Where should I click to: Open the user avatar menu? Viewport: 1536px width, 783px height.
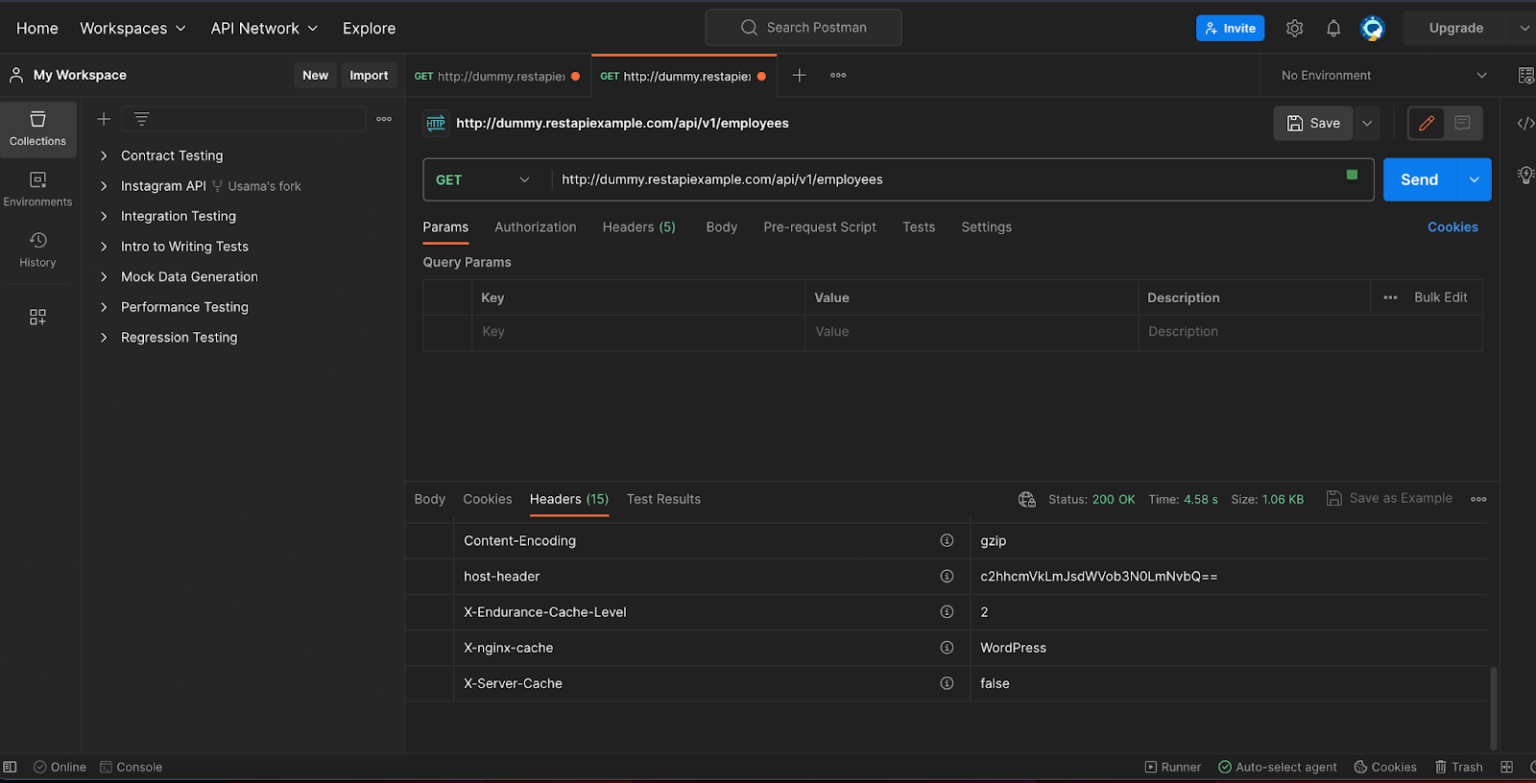pyautogui.click(x=1372, y=28)
